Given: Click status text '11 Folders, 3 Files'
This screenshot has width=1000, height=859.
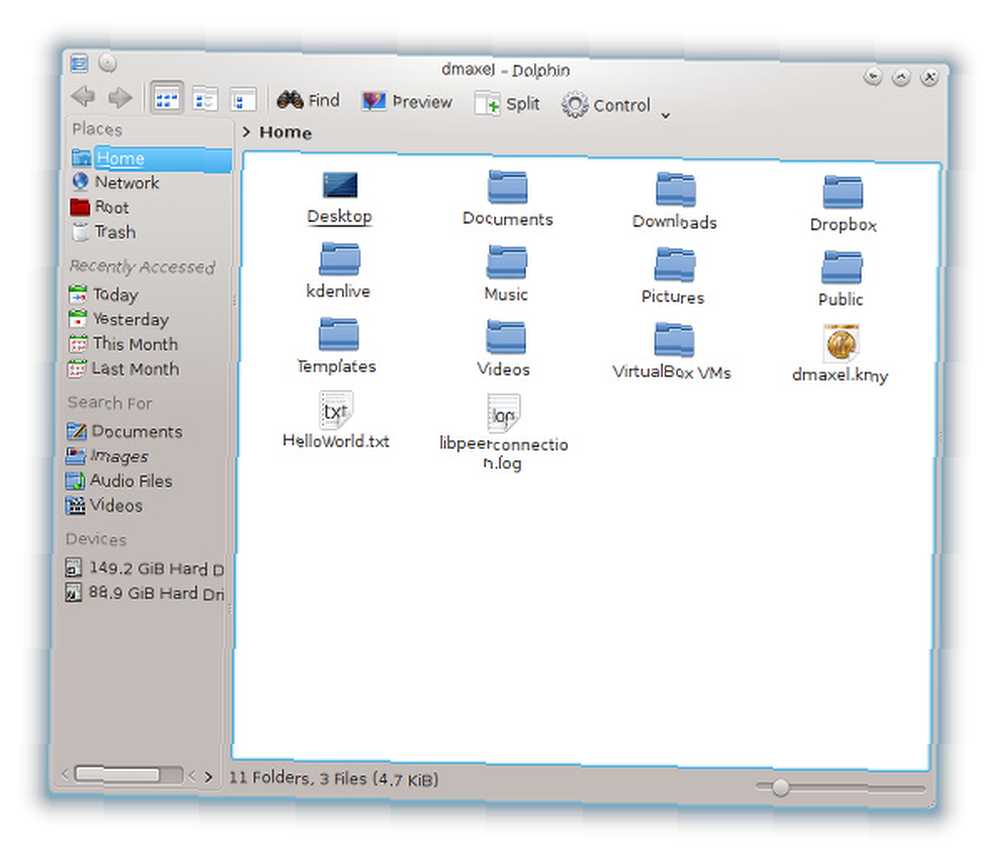Looking at the screenshot, I should [334, 779].
